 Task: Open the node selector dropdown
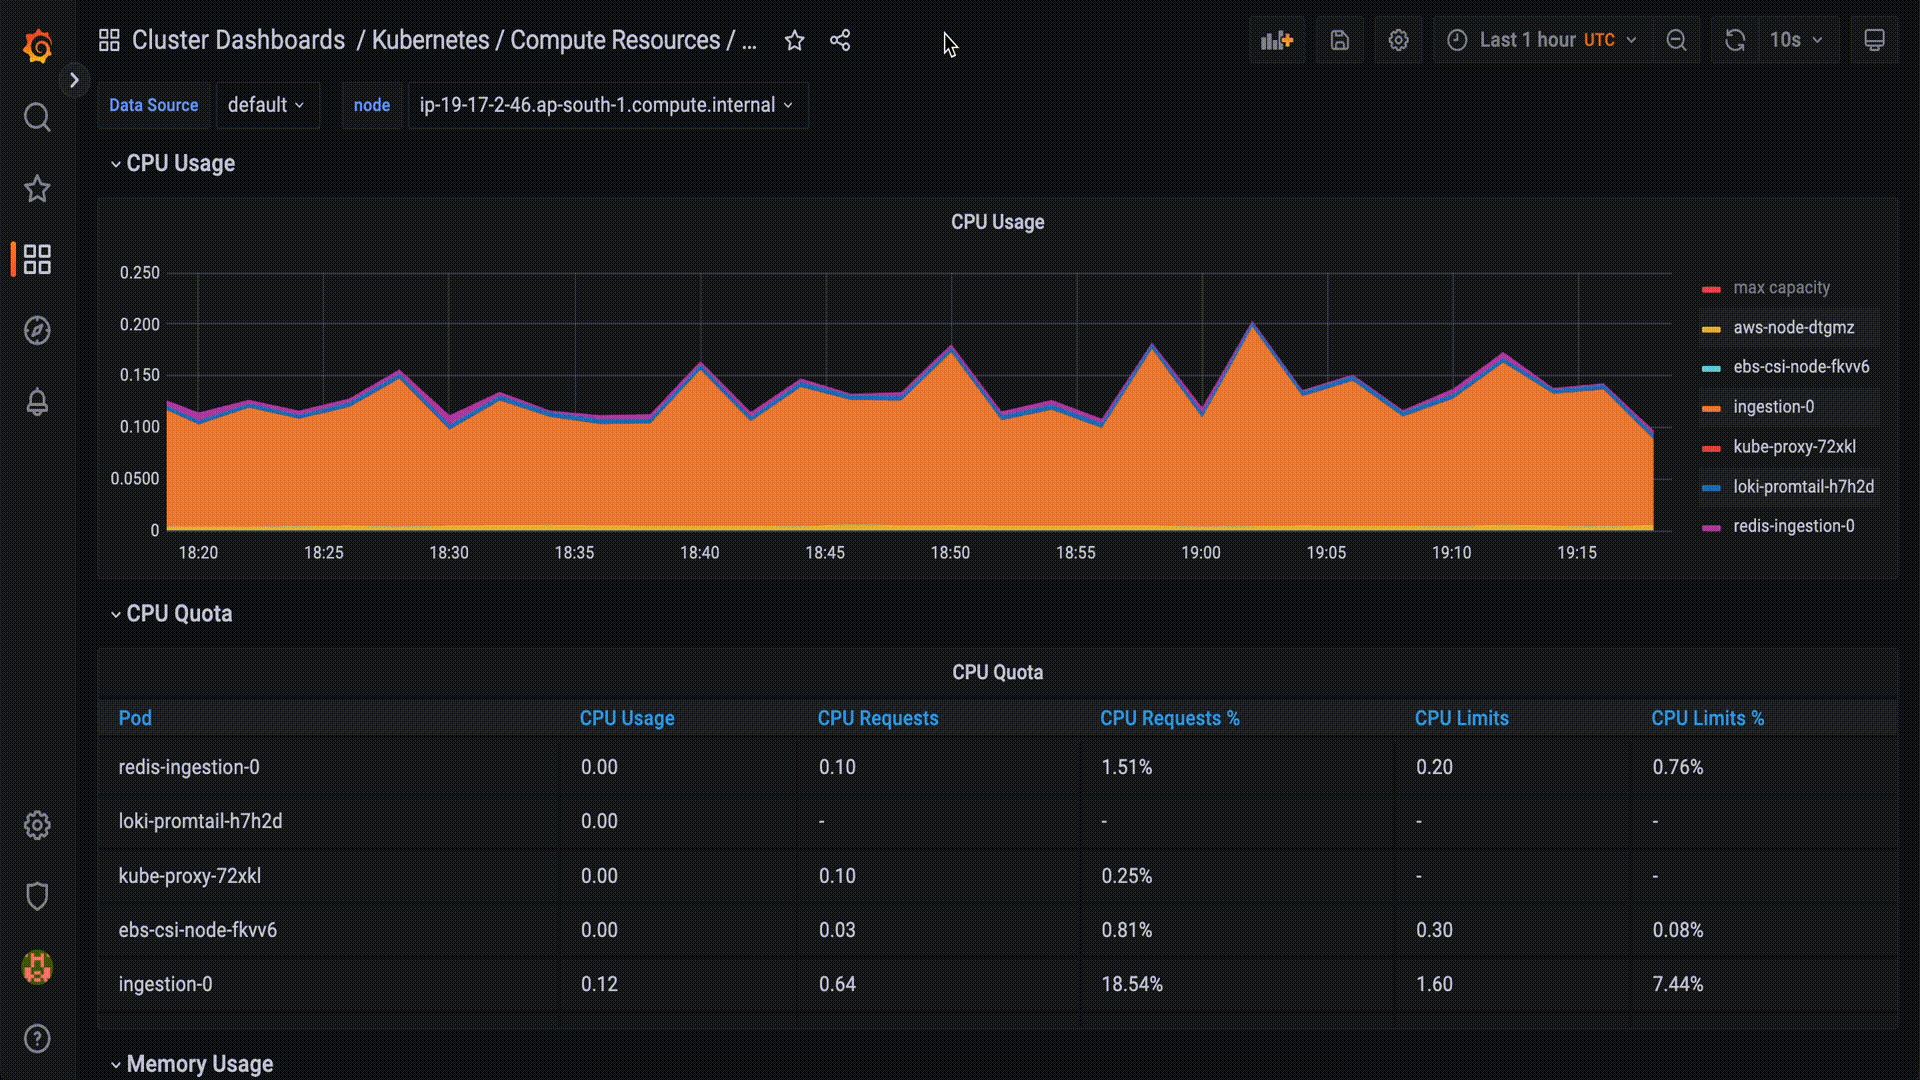607,105
